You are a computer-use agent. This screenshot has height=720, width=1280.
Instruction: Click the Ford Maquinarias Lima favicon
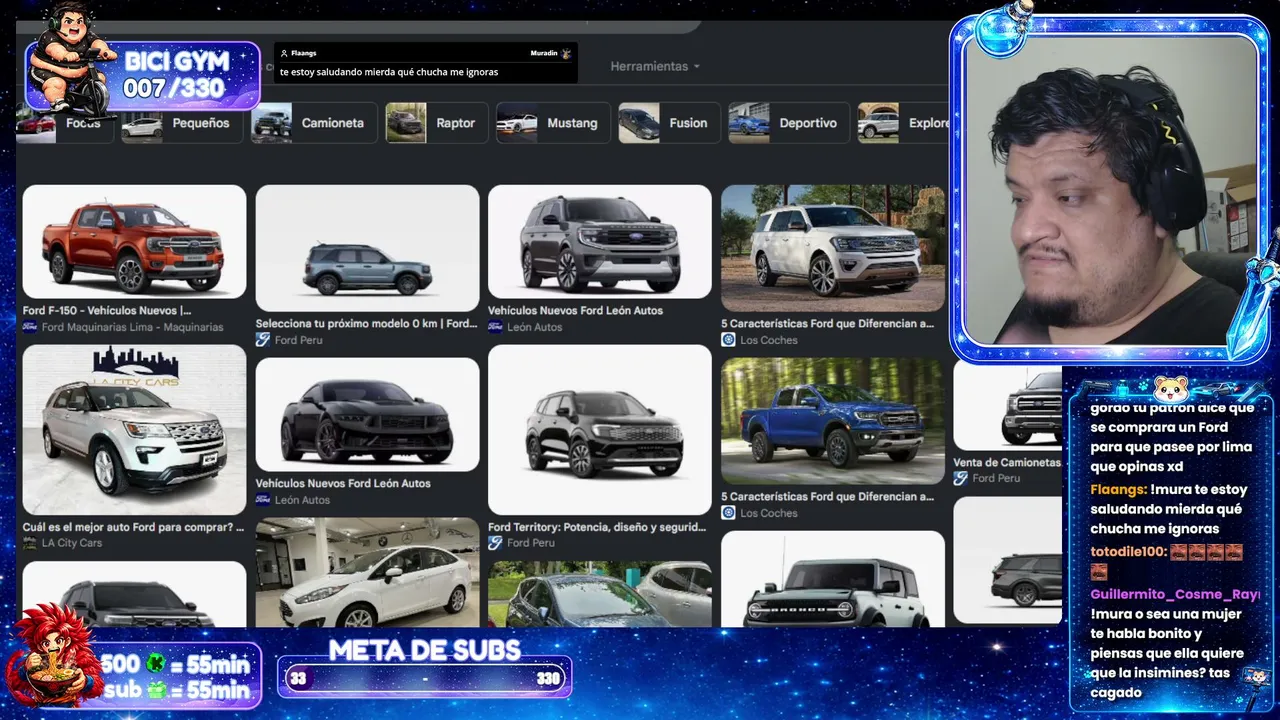(30, 327)
